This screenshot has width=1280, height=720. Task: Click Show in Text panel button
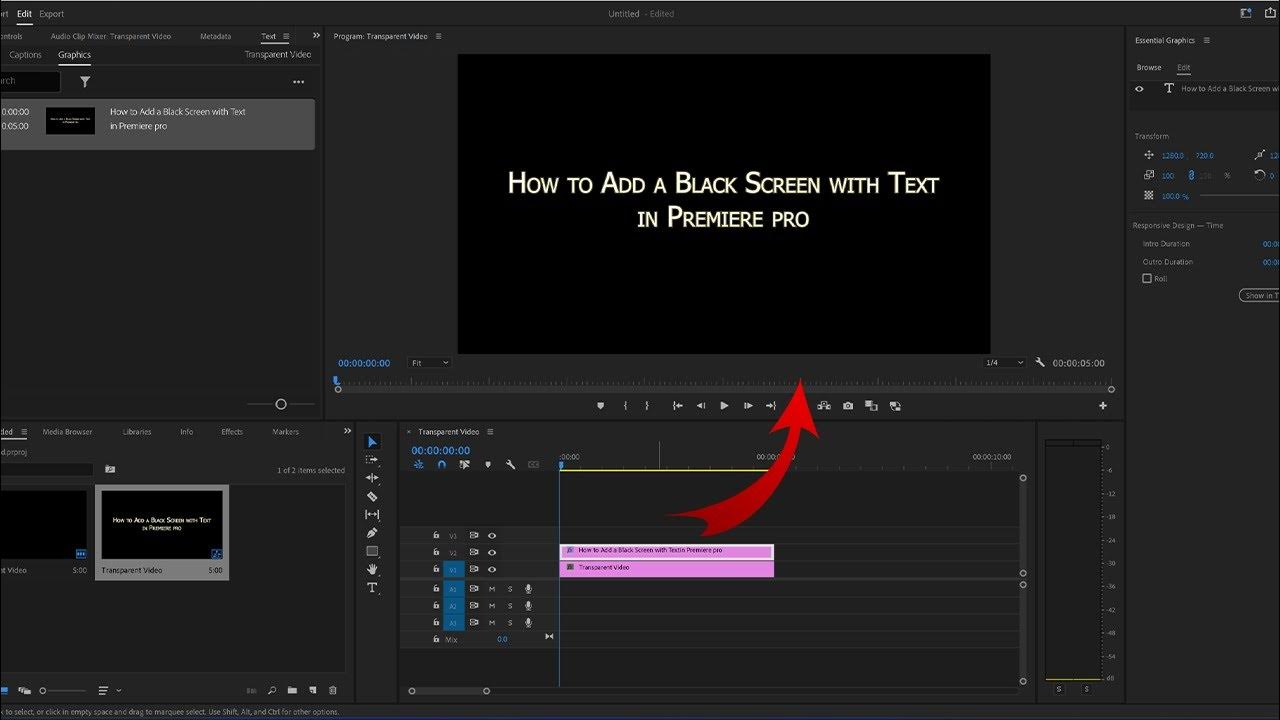(1260, 296)
